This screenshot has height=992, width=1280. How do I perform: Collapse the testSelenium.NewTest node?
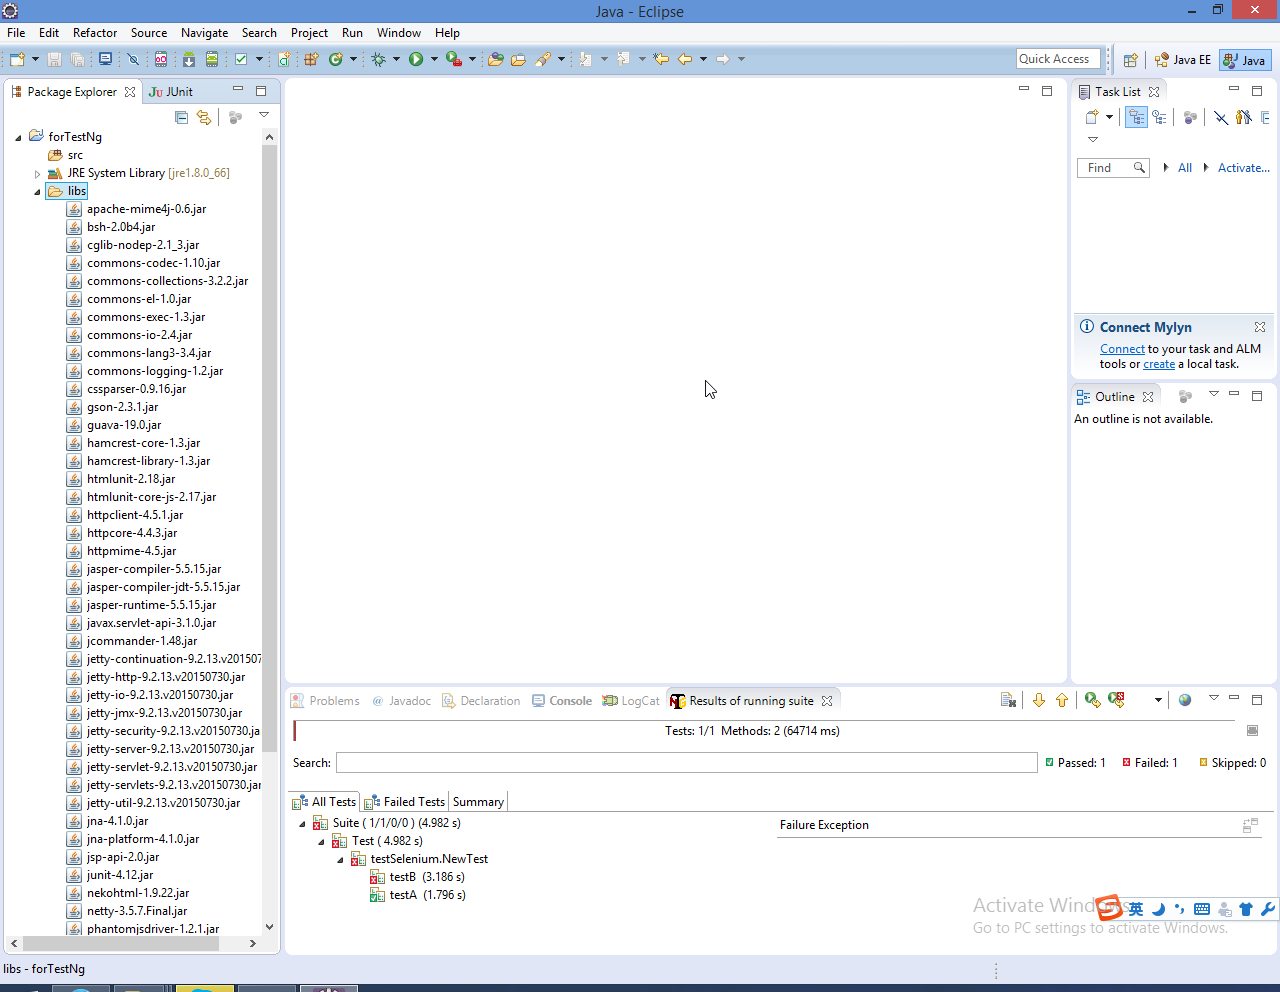pyautogui.click(x=340, y=859)
